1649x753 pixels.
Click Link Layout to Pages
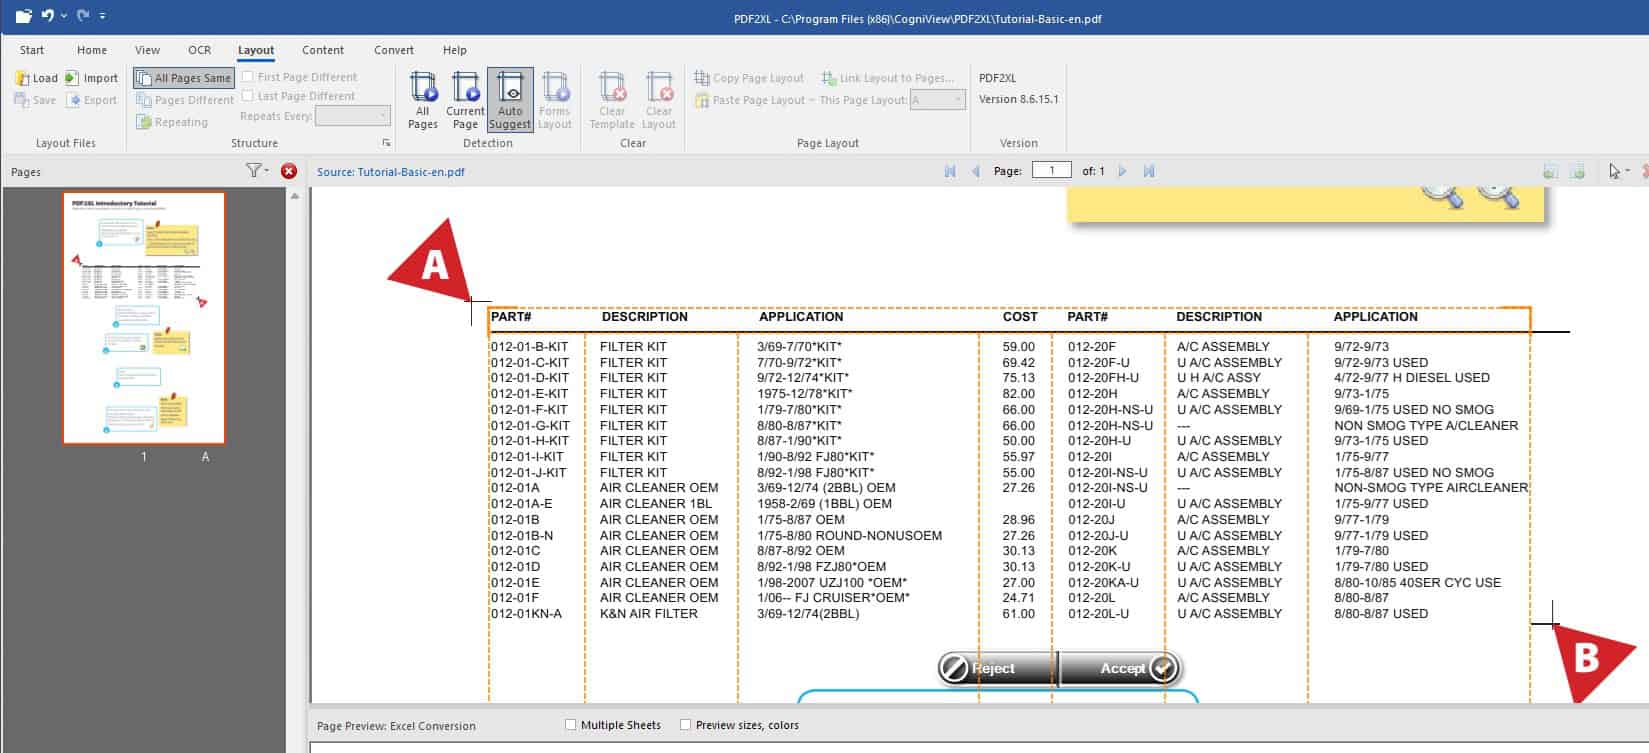click(x=888, y=78)
